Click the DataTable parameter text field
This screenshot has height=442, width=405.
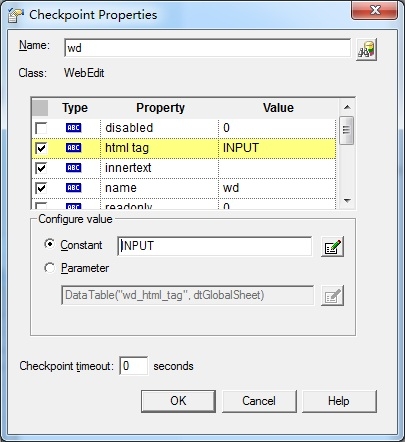187,295
